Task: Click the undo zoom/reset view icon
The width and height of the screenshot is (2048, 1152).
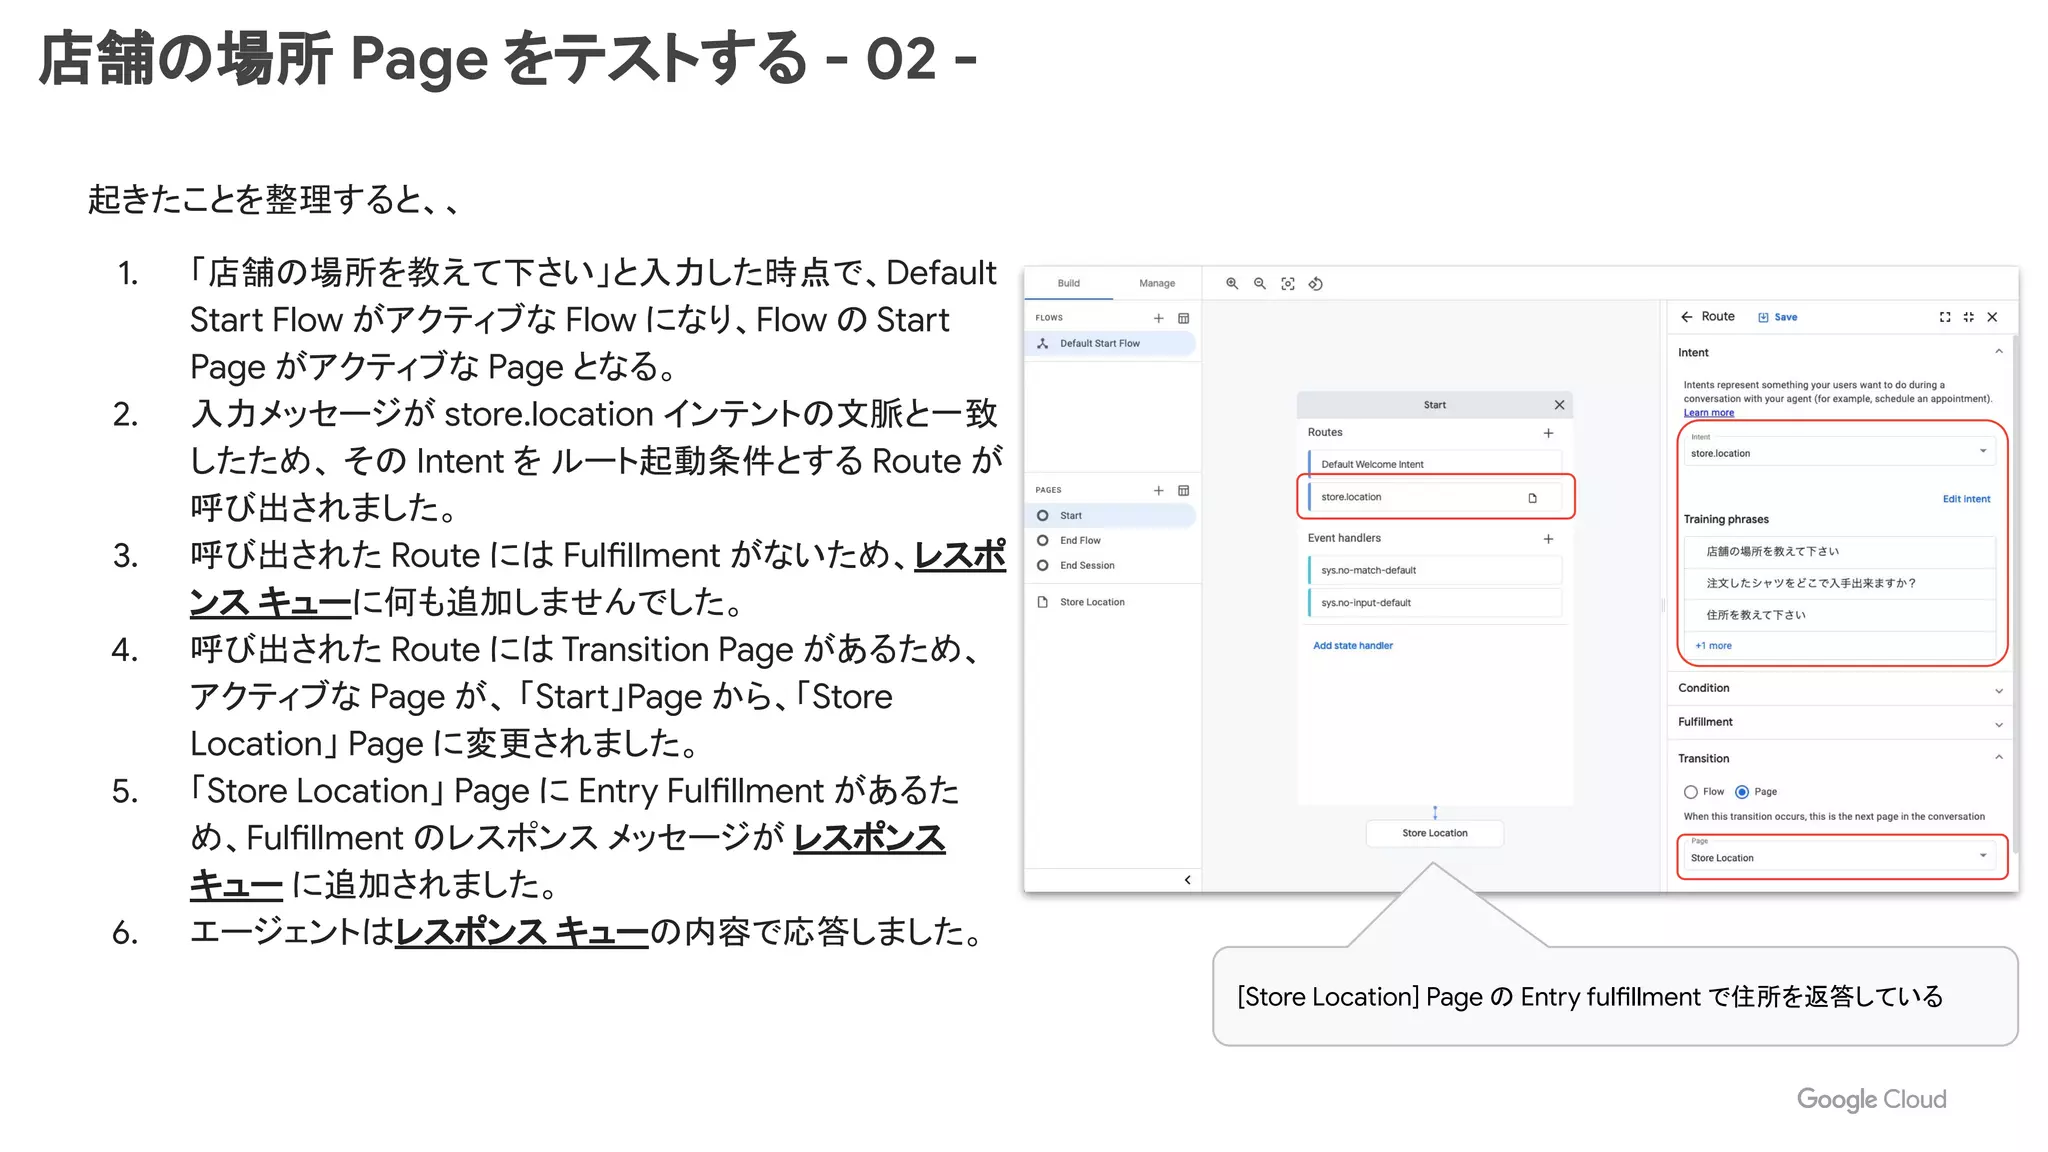Action: 1316,284
